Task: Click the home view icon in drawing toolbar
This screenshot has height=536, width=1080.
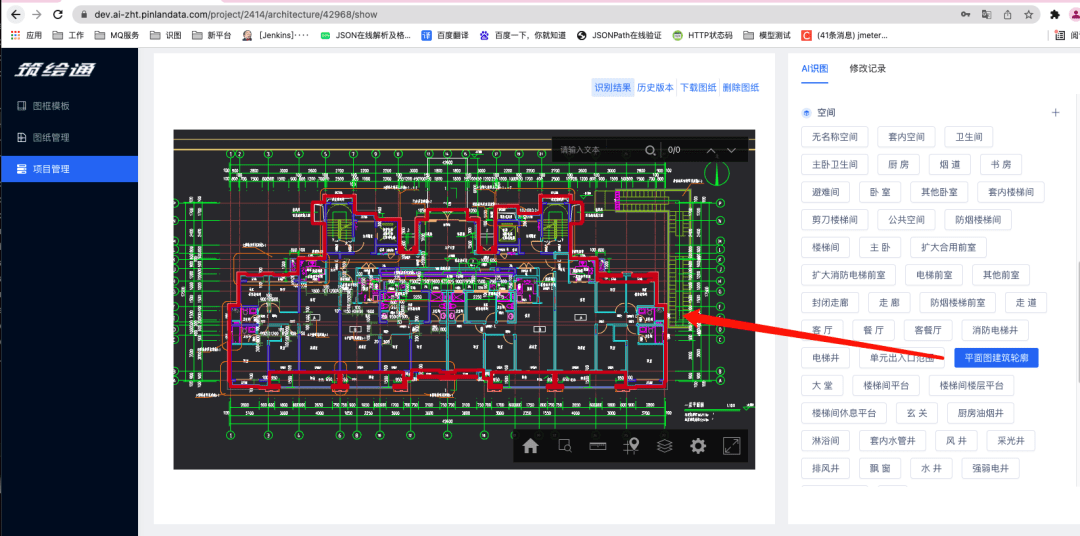Action: [530, 446]
